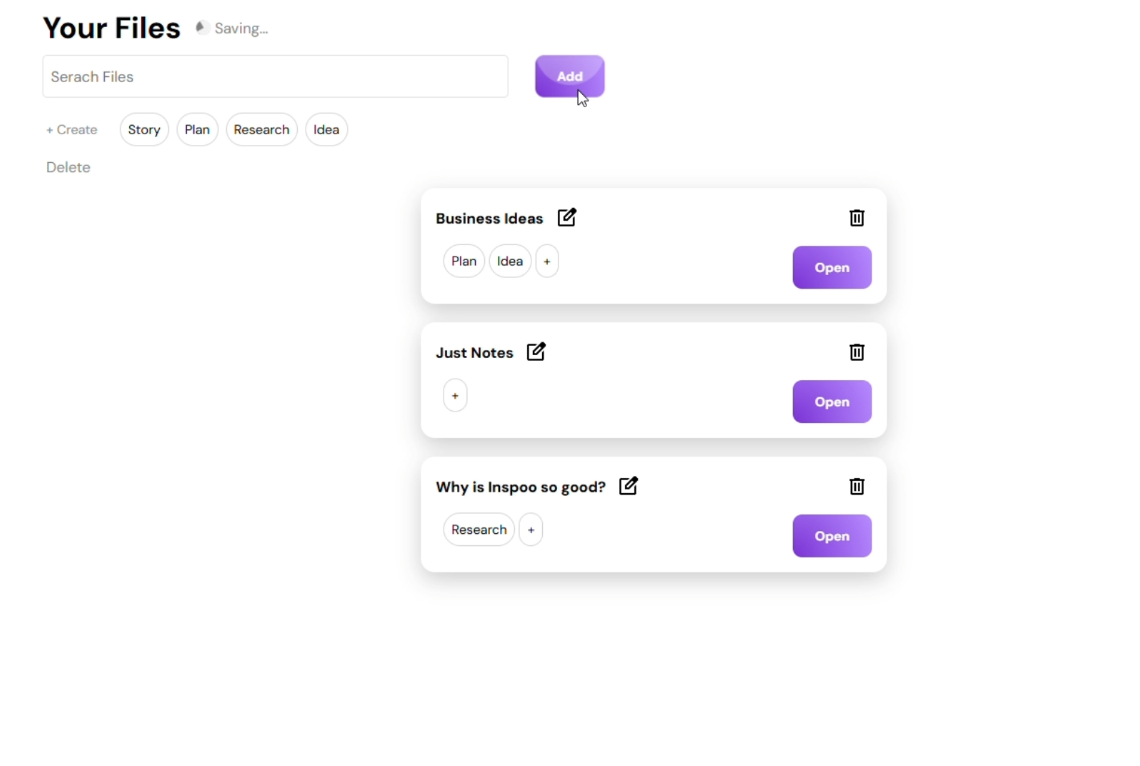Edit the 'Why is Inspoo so good?' title

(x=628, y=485)
